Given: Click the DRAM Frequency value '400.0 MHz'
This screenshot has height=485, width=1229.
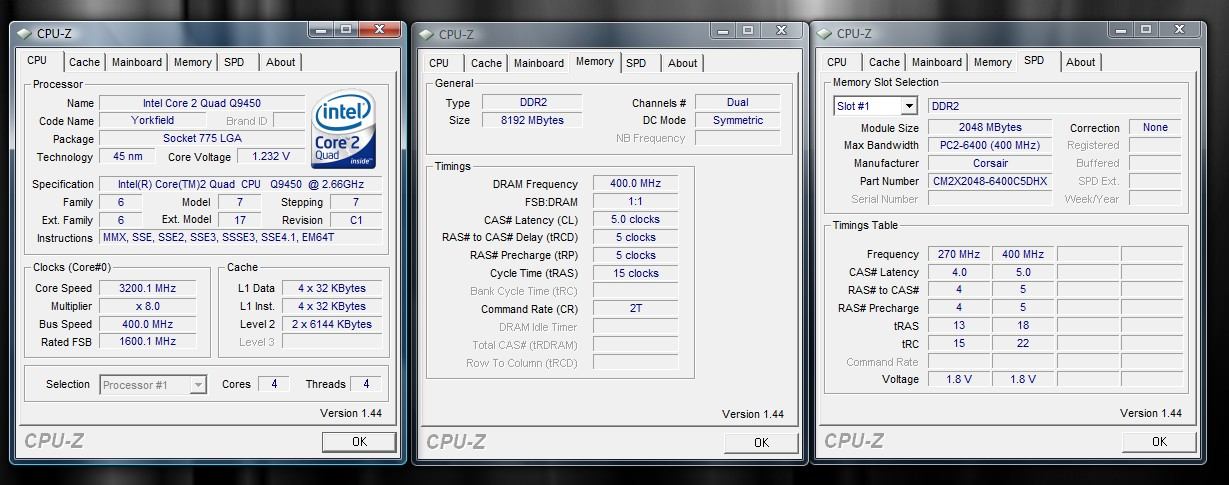Looking at the screenshot, I should click(x=635, y=183).
